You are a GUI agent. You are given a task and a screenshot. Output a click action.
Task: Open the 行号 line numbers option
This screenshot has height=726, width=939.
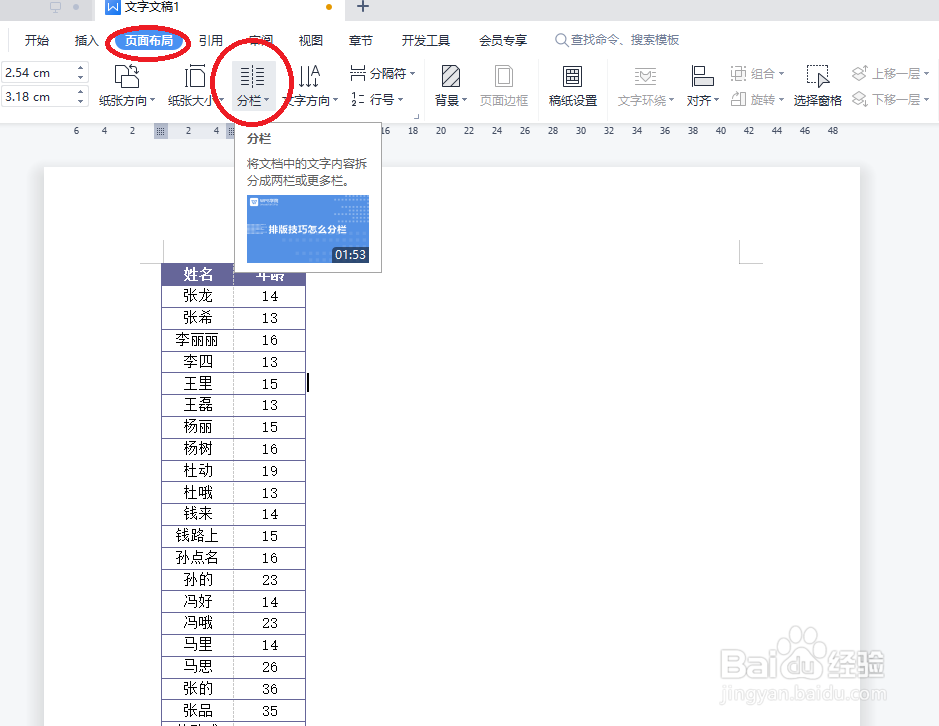click(377, 99)
